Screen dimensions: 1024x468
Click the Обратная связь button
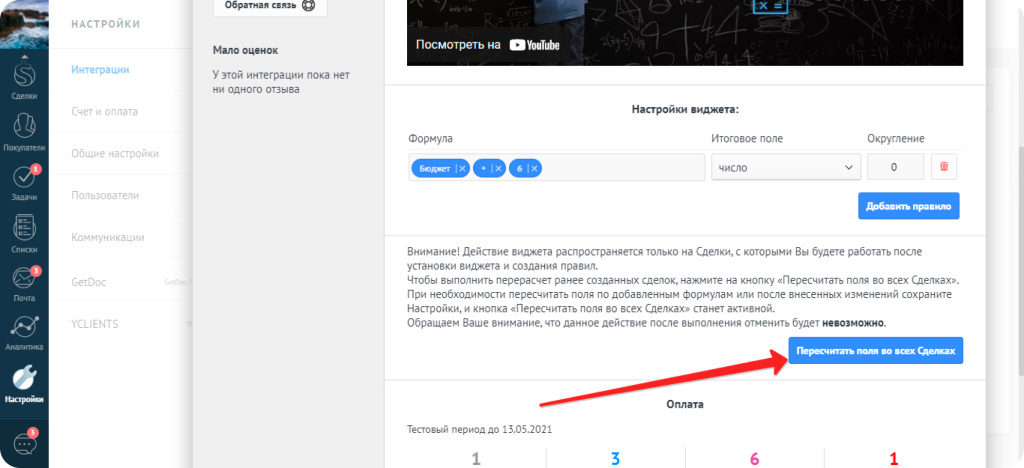(x=270, y=5)
